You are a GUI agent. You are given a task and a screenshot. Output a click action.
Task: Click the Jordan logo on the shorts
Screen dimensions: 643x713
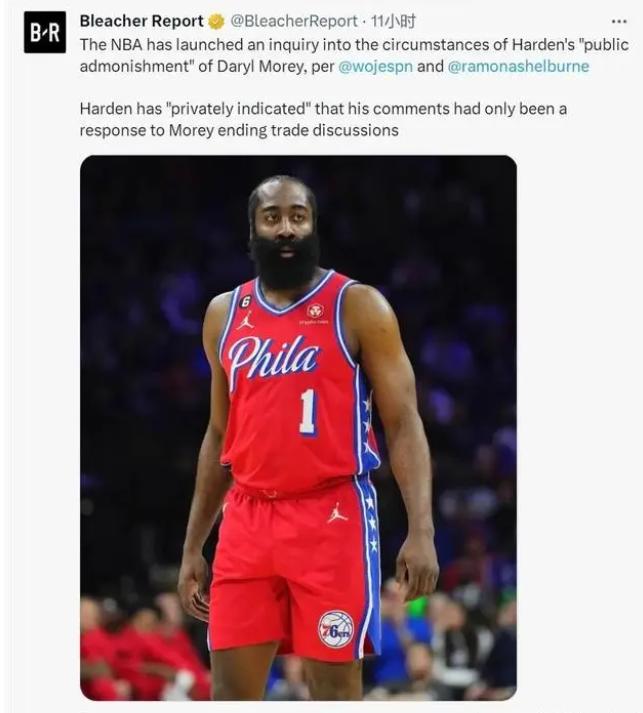click(337, 513)
